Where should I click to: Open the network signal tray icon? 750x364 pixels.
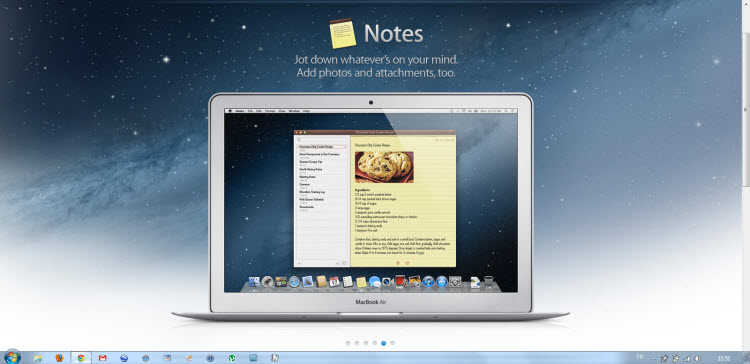point(687,358)
